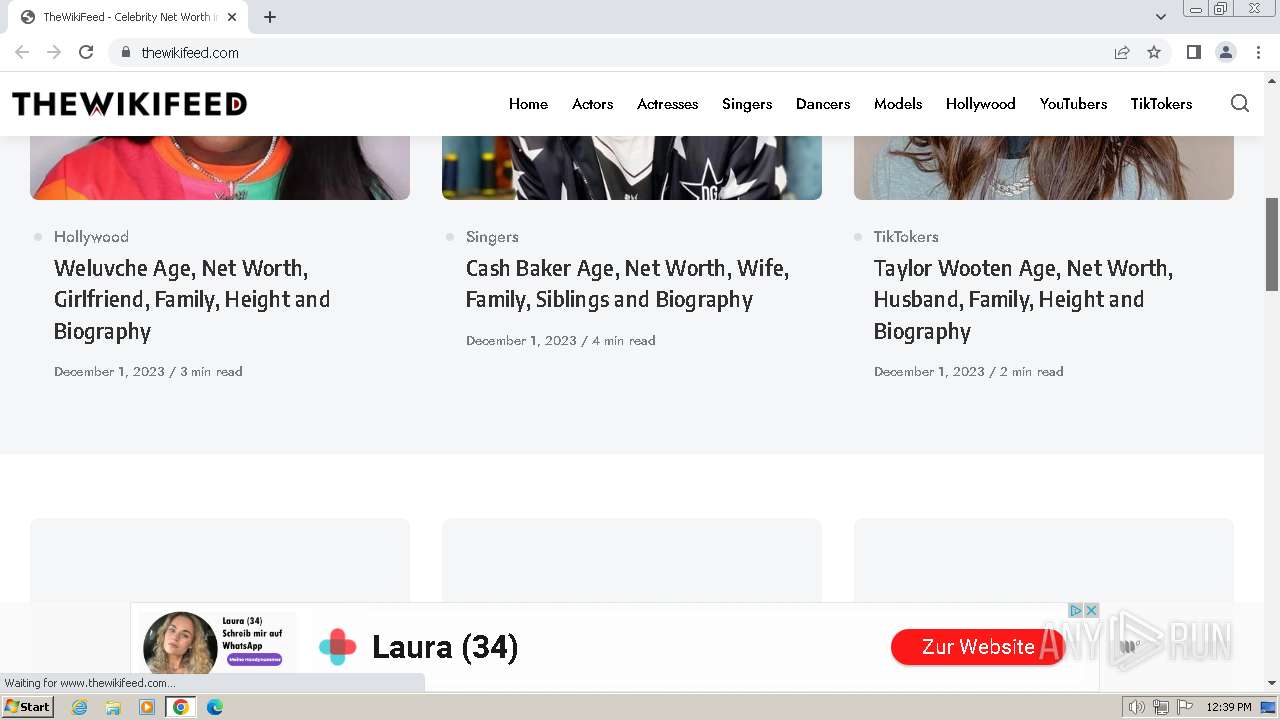The width and height of the screenshot is (1280, 720).
Task: Click the network tray icon
Action: coord(1161,707)
